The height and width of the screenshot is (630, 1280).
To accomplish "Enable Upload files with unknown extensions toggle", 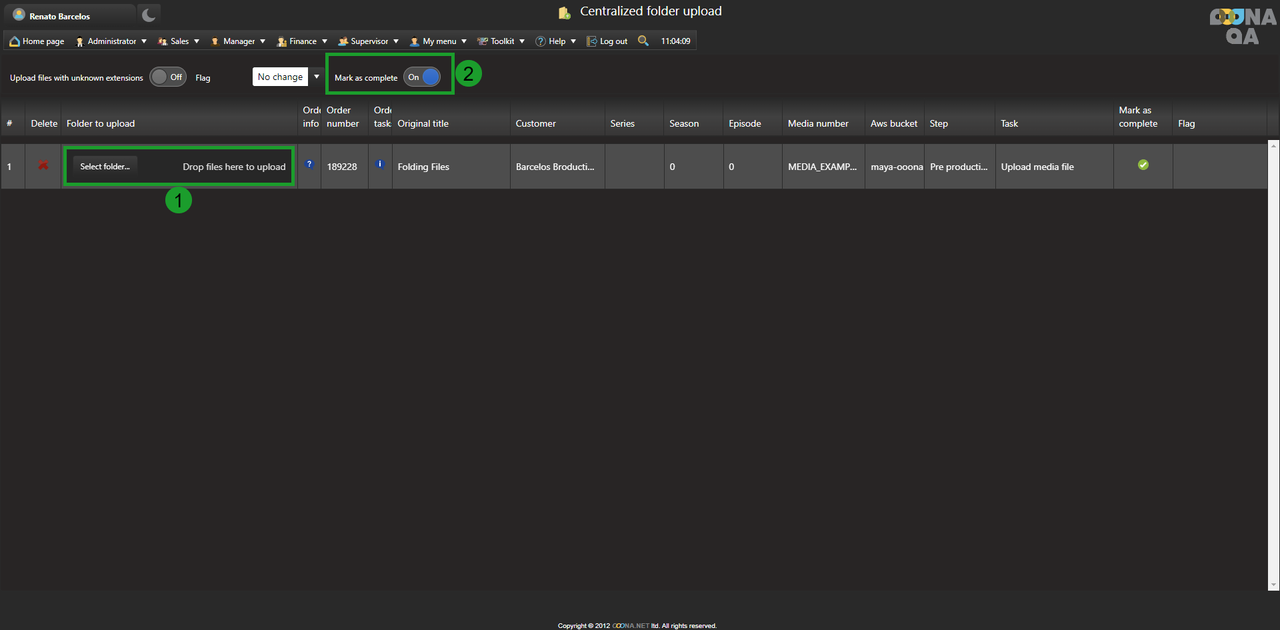I will coord(168,77).
